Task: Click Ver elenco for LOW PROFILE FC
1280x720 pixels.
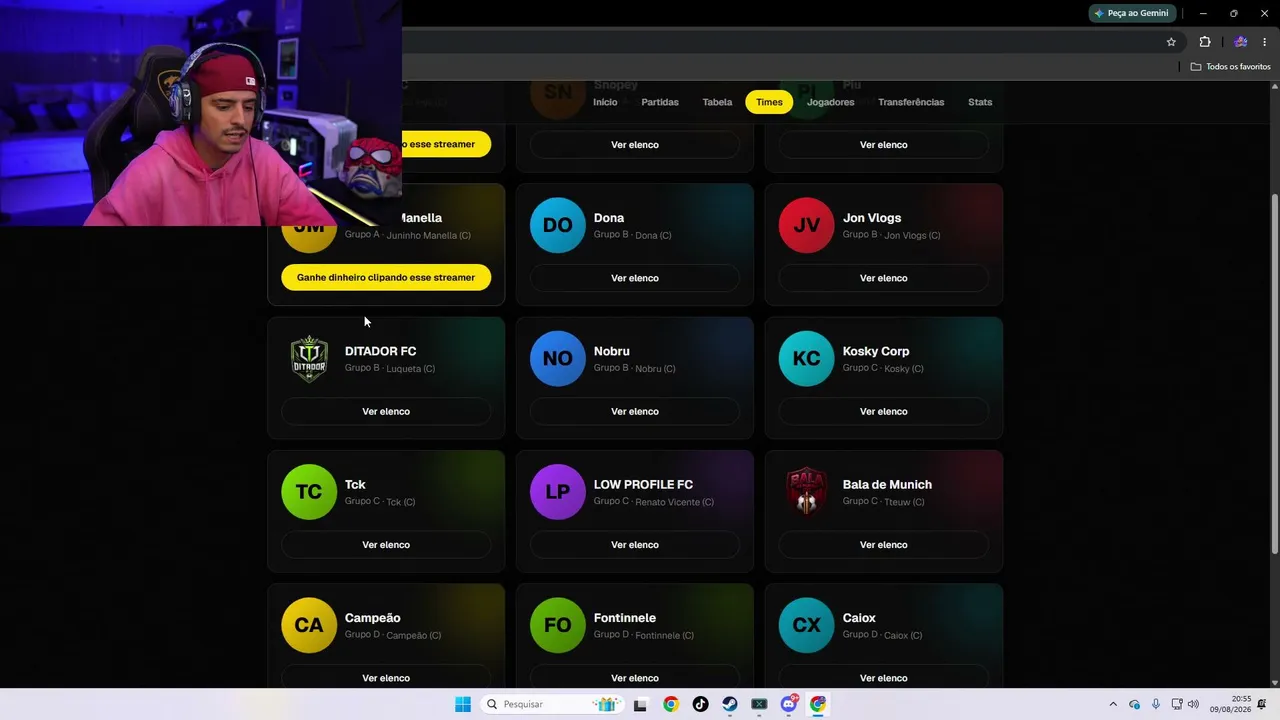Action: pos(635,545)
